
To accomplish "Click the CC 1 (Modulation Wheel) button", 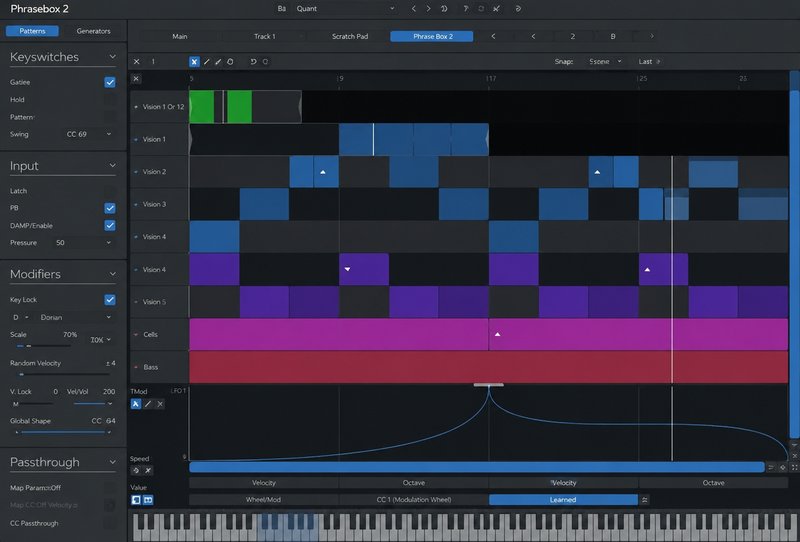I will (414, 500).
